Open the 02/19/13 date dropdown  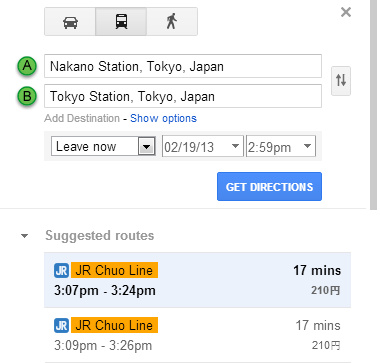coord(203,146)
